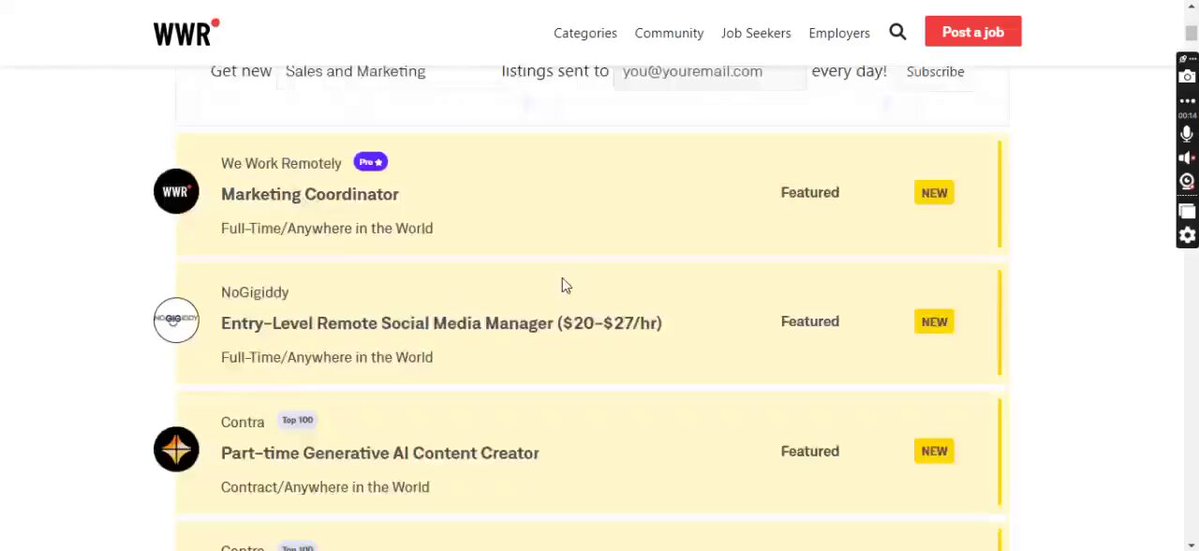Viewport: 1199px width, 551px height.
Task: Click the Contra star logo of the Generative AI job
Action: coord(176,449)
